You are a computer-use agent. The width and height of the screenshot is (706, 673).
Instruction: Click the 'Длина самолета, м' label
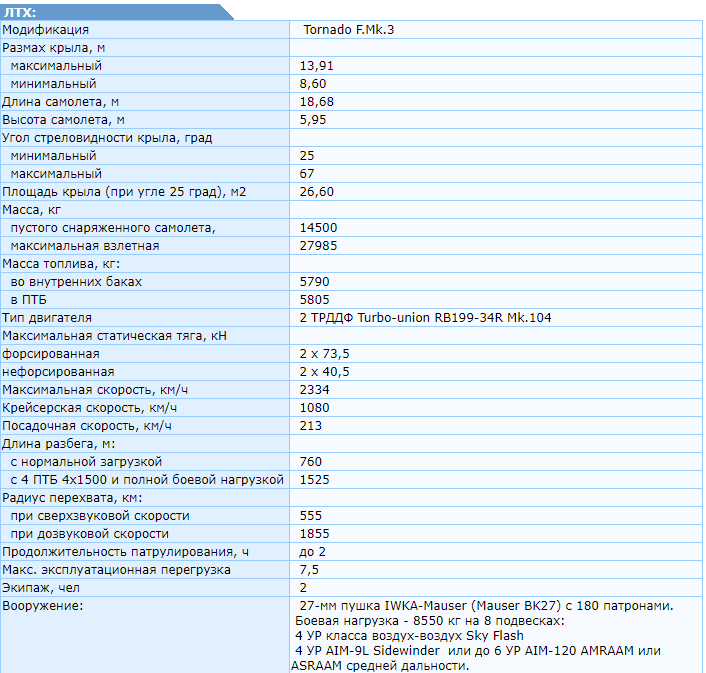[60, 102]
